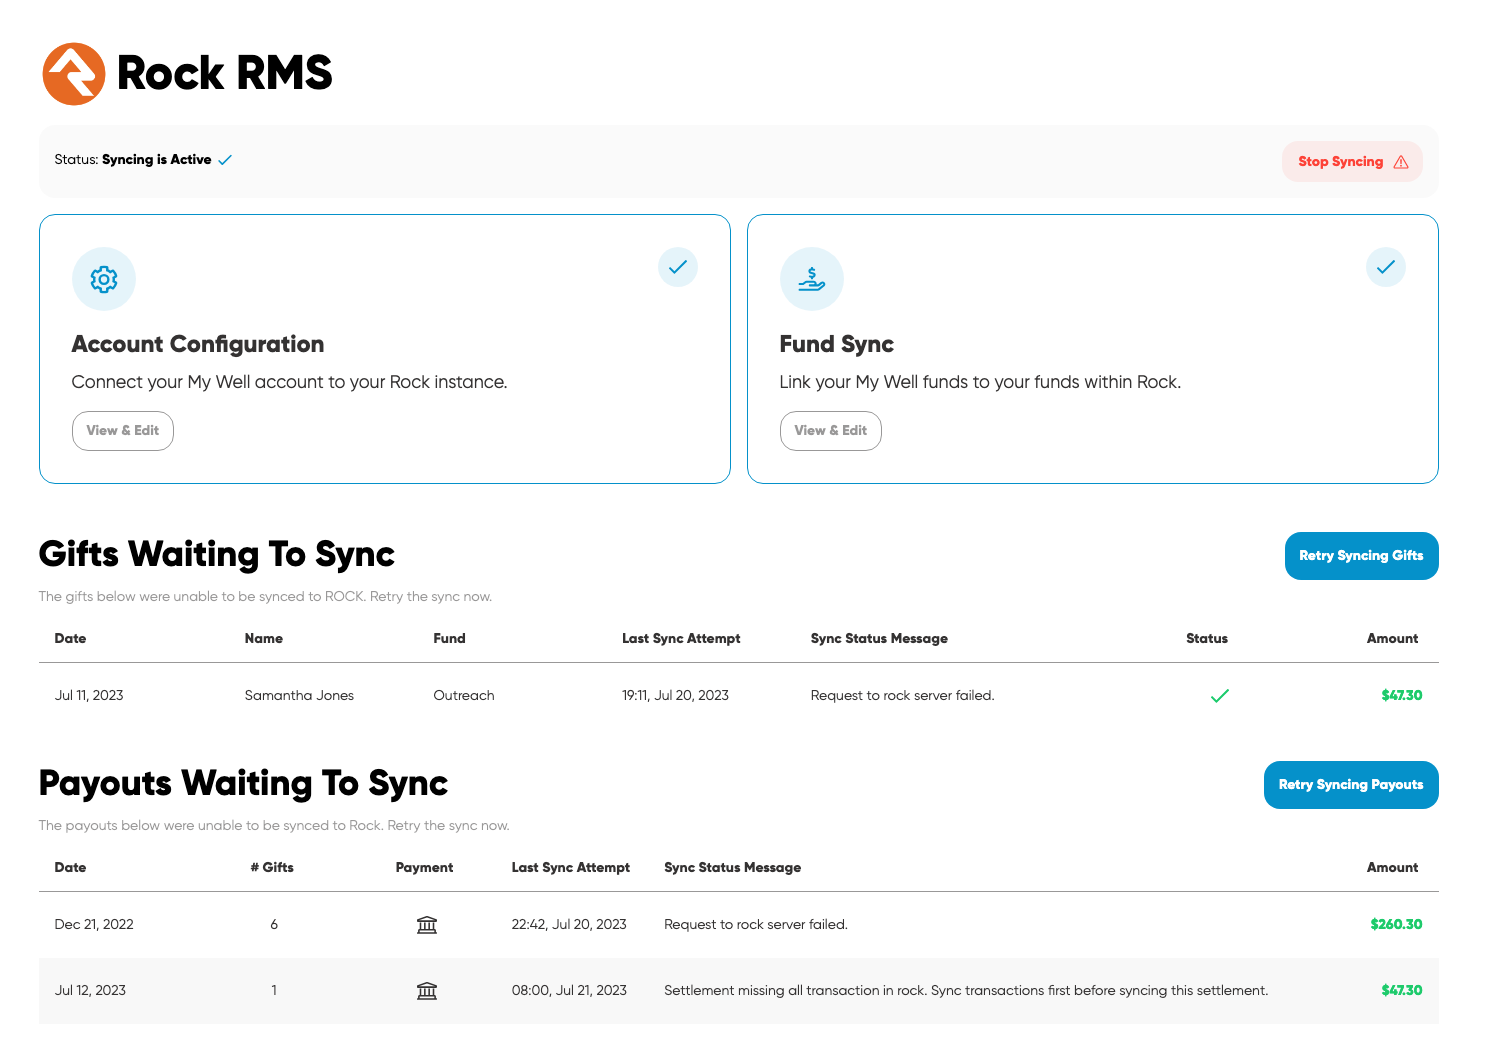Select the Samantha Jones gift row name
The width and height of the screenshot is (1485, 1045).
pyautogui.click(x=299, y=696)
